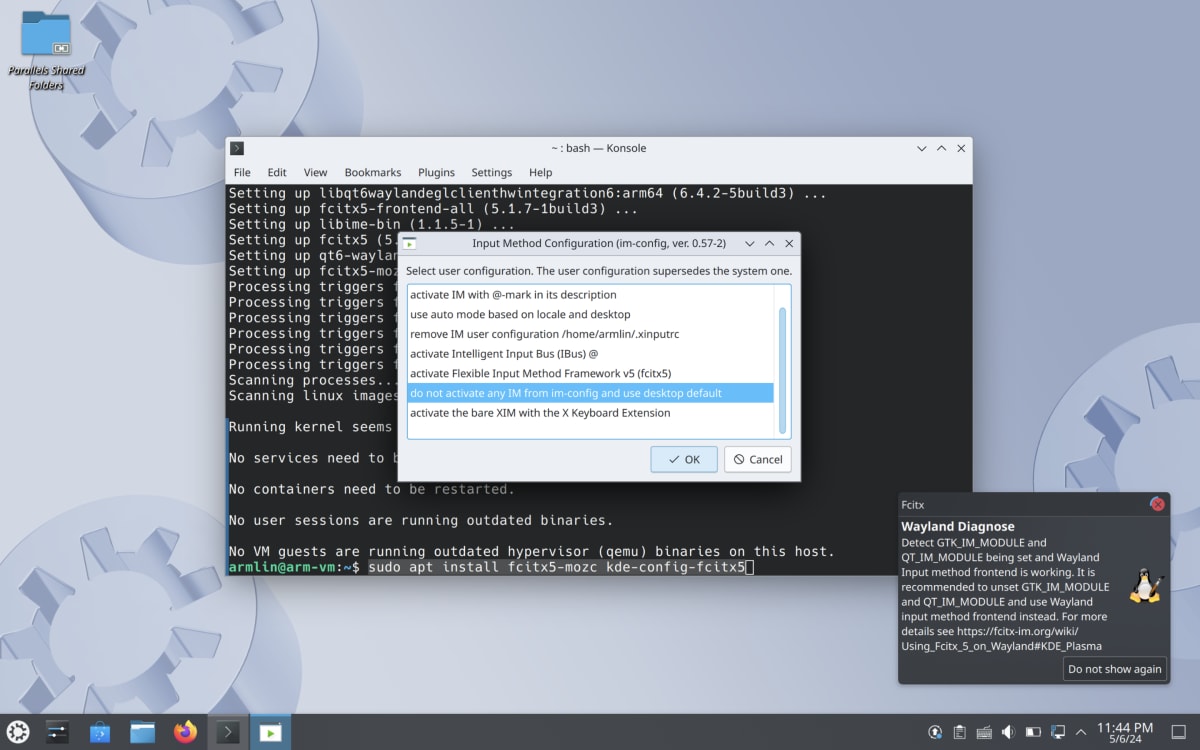1200x750 pixels.
Task: Open Dolphin file manager in taskbar
Action: (x=143, y=732)
